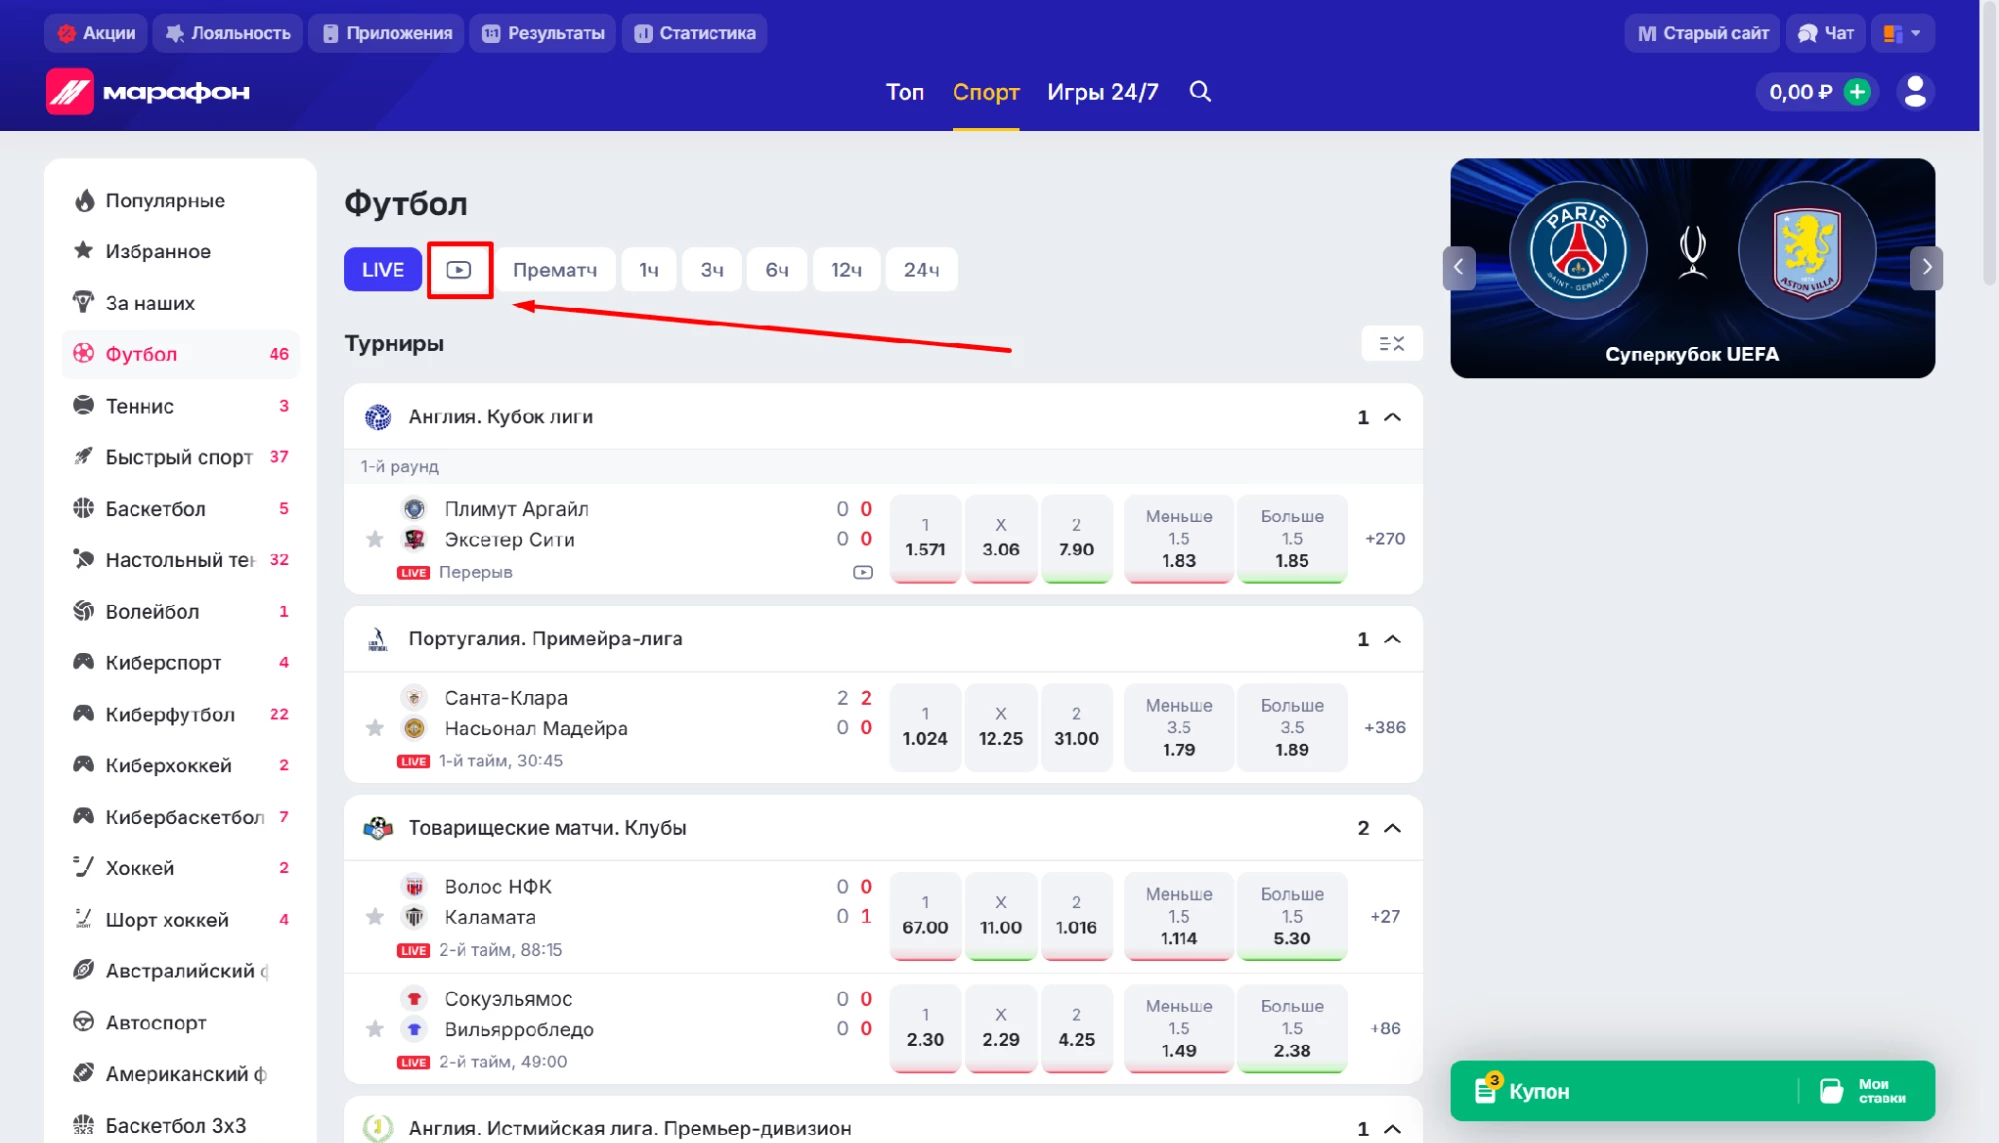The height and width of the screenshot is (1143, 1999).
Task: Favorite the Санта-Клара match star
Action: [x=375, y=728]
